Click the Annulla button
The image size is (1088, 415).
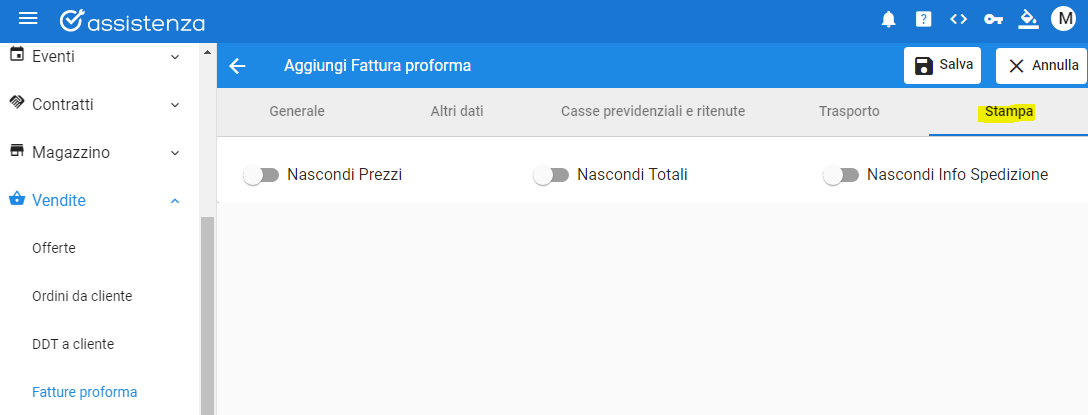tap(1042, 65)
